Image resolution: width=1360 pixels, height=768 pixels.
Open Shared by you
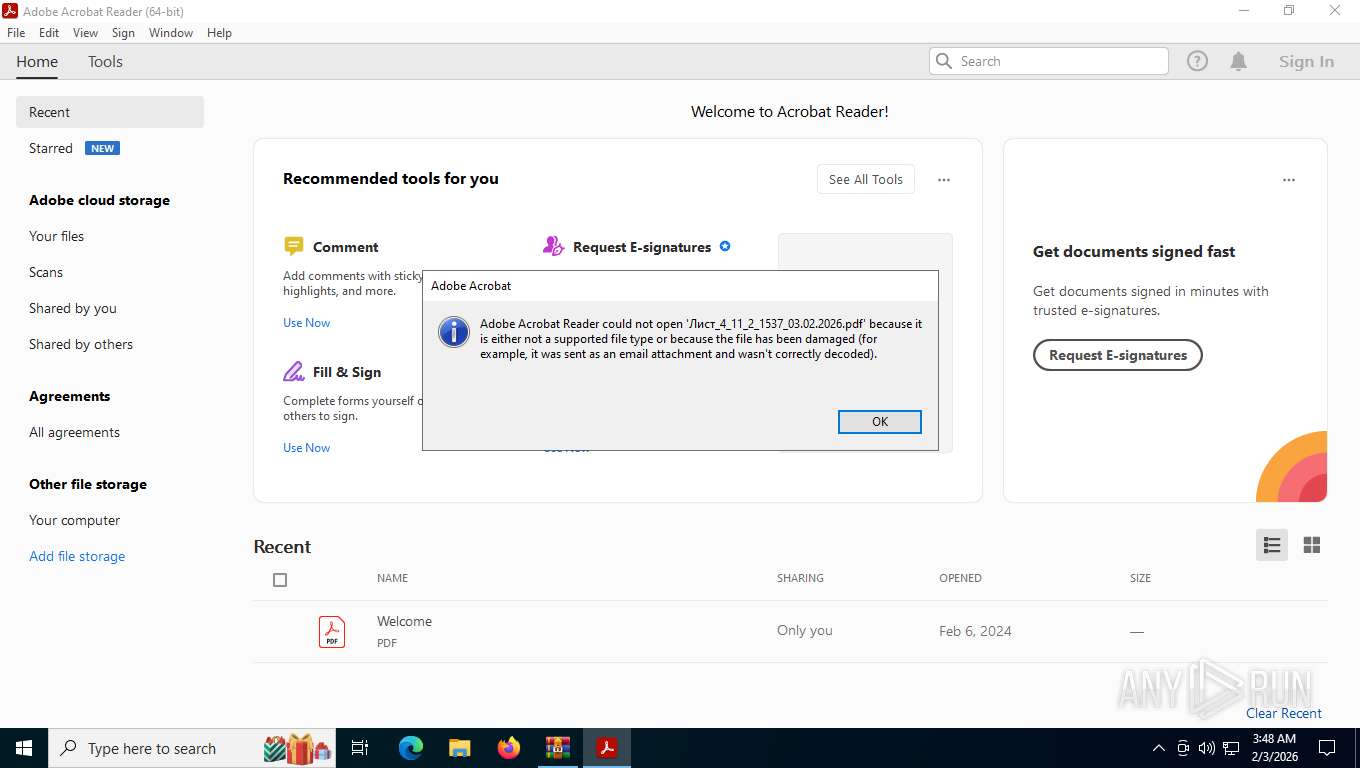tap(73, 308)
